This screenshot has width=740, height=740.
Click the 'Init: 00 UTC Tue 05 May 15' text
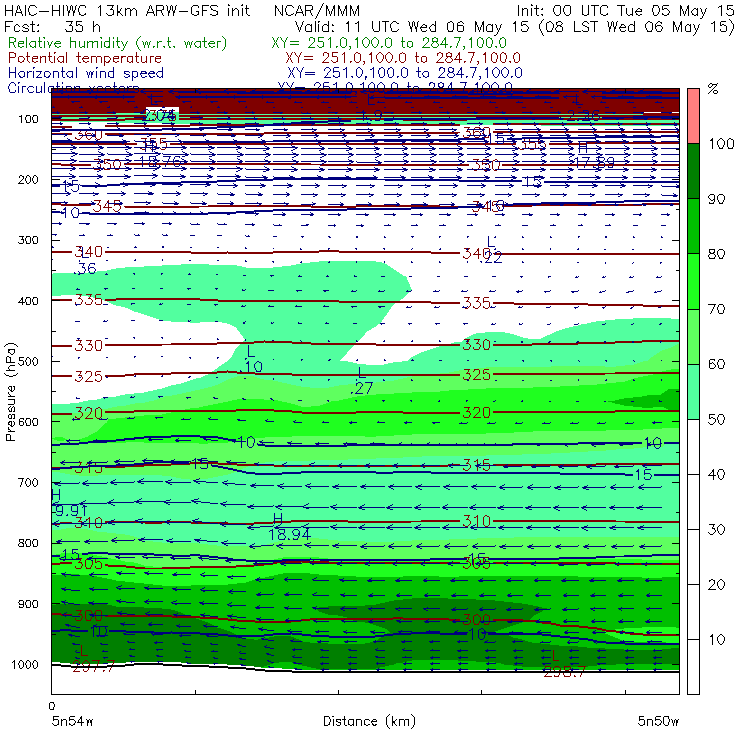click(625, 11)
